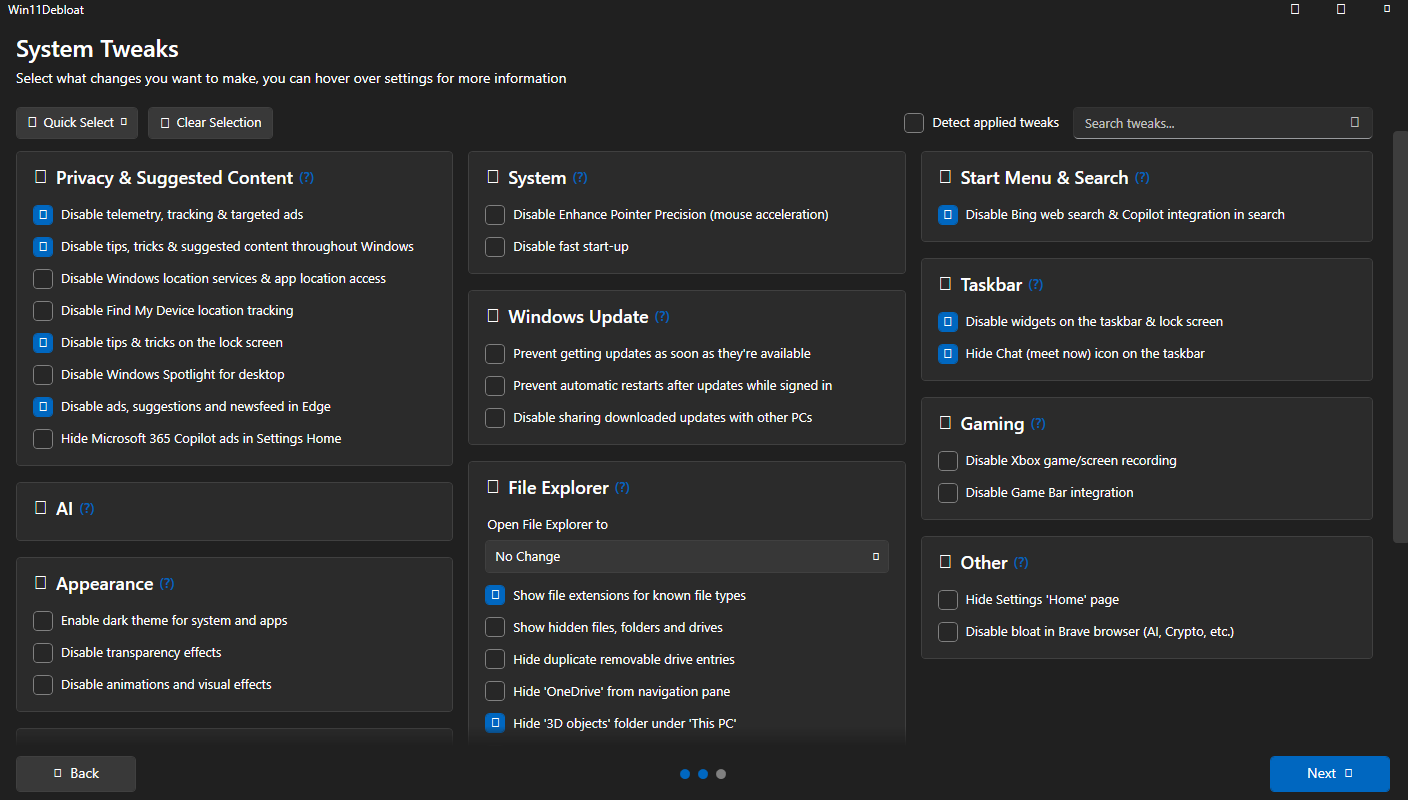This screenshot has height=800, width=1408.
Task: Click the Clear Selection button
Action: (x=210, y=123)
